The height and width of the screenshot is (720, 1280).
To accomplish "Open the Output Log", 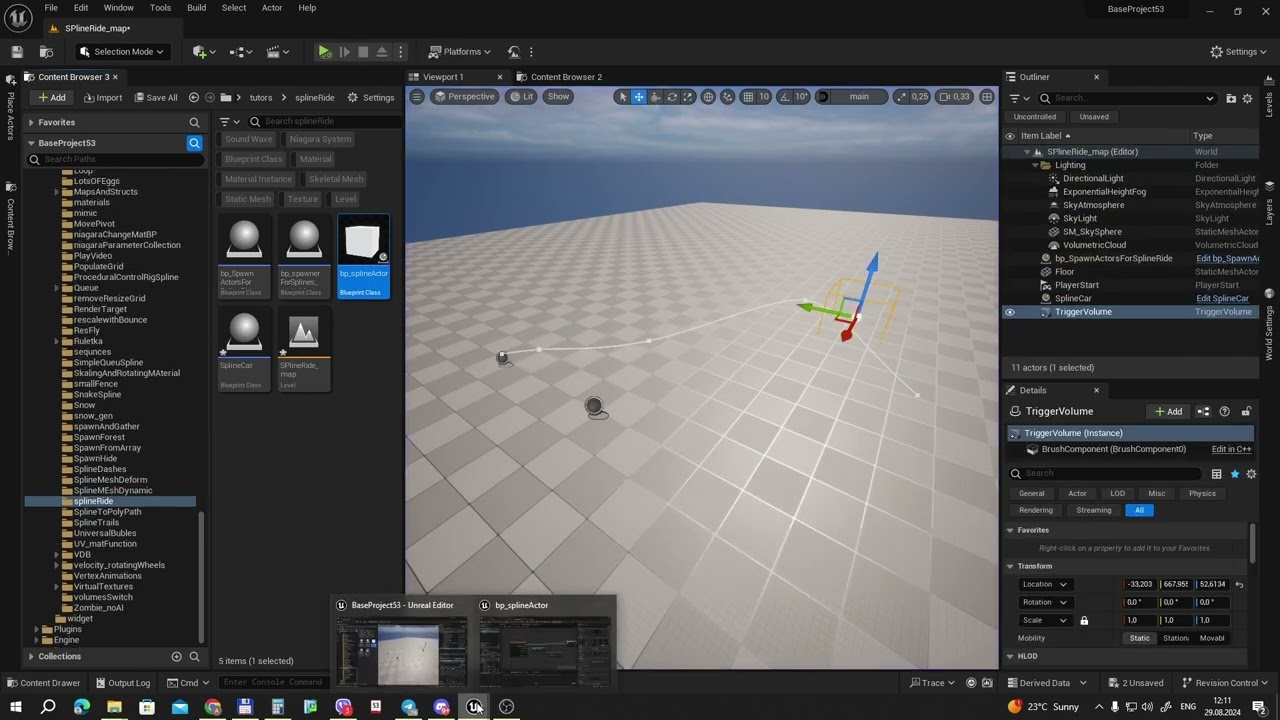I will pyautogui.click(x=123, y=683).
